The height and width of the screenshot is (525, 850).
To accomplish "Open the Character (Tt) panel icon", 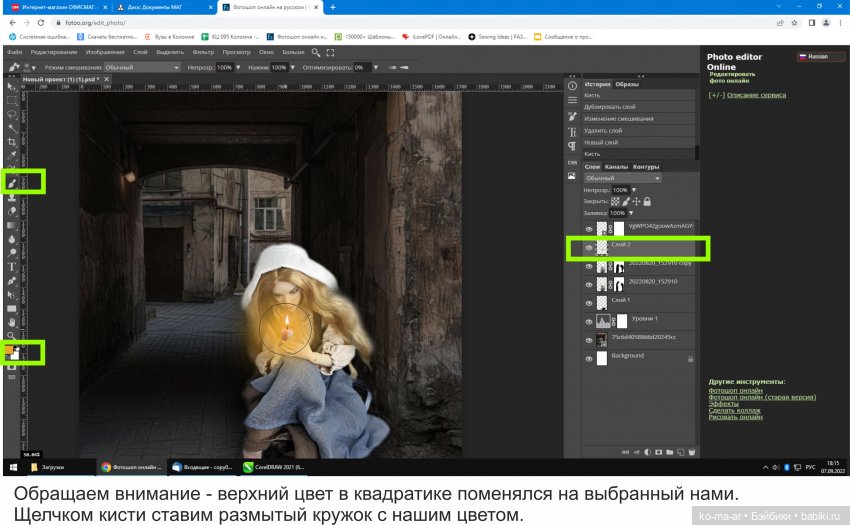I will (572, 132).
